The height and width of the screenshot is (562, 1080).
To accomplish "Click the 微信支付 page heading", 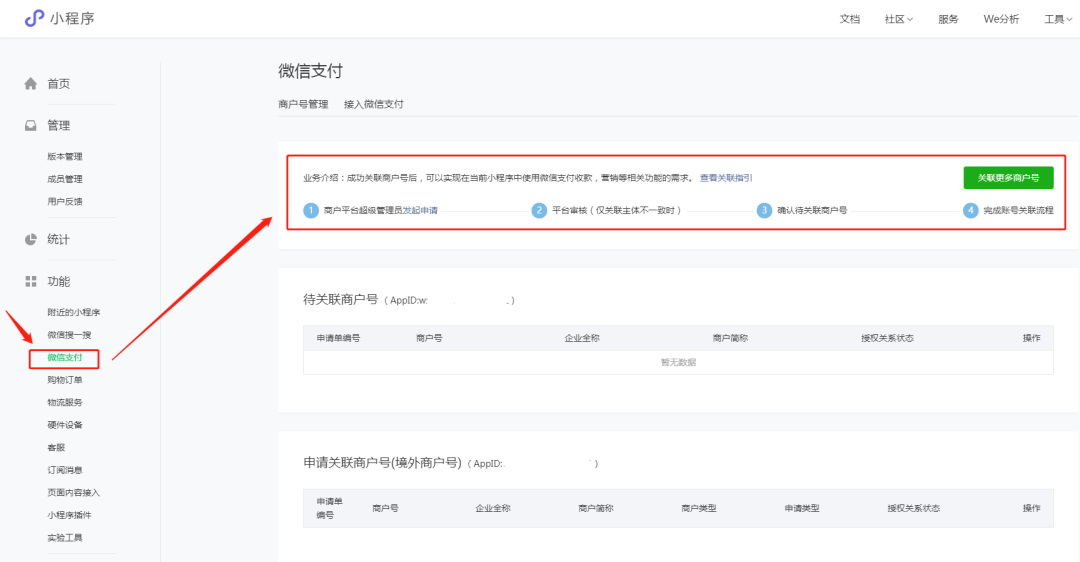I will tap(310, 71).
